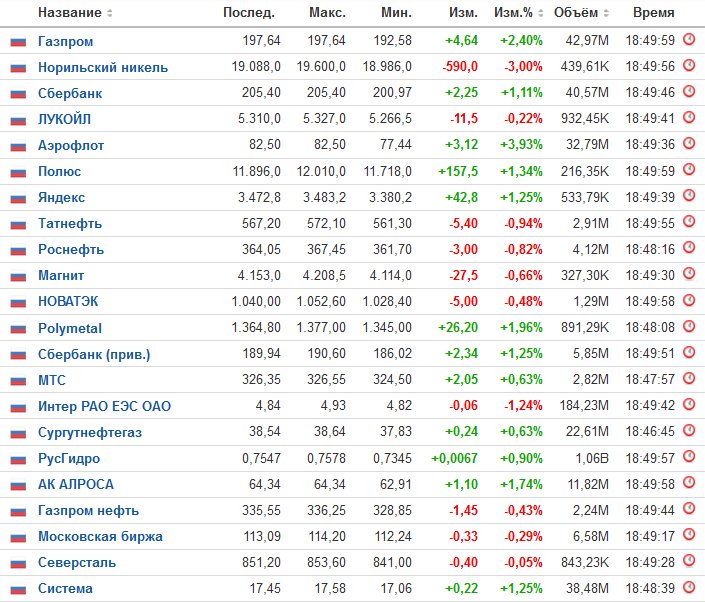
Task: Click the clock icon in Норильский никель row
Action: 689,65
